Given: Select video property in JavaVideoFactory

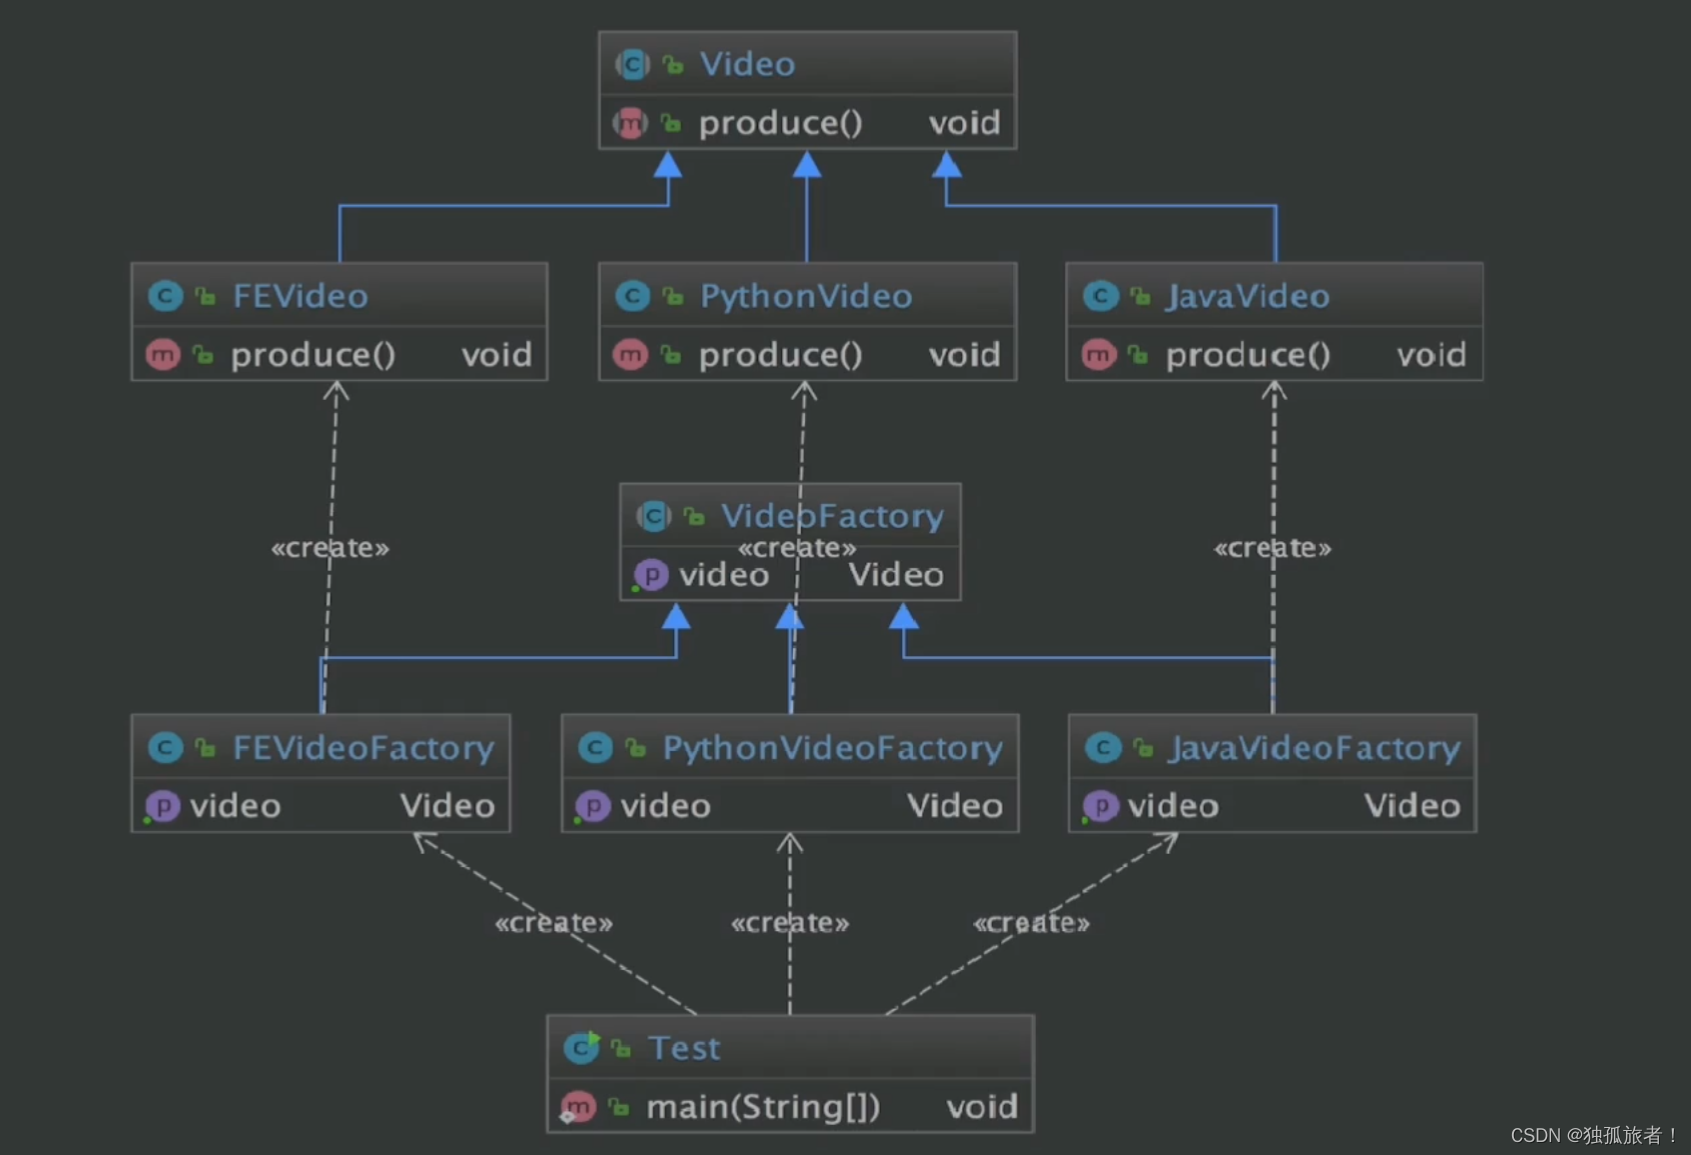Looking at the screenshot, I should (x=1173, y=806).
